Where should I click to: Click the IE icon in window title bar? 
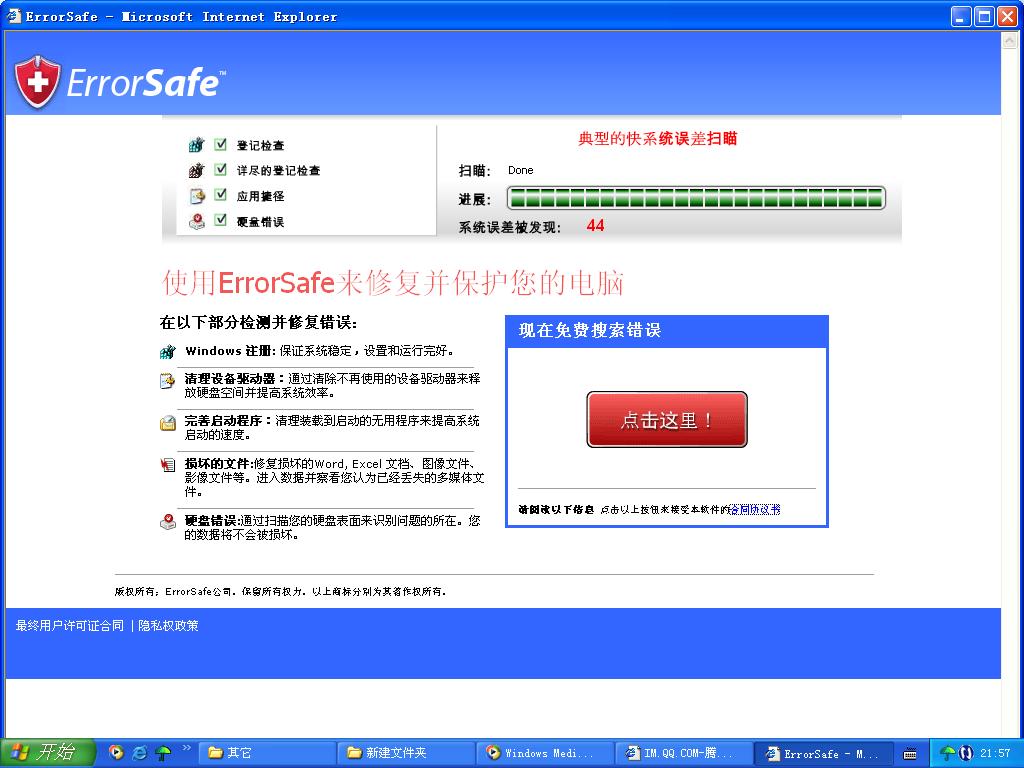pos(14,16)
